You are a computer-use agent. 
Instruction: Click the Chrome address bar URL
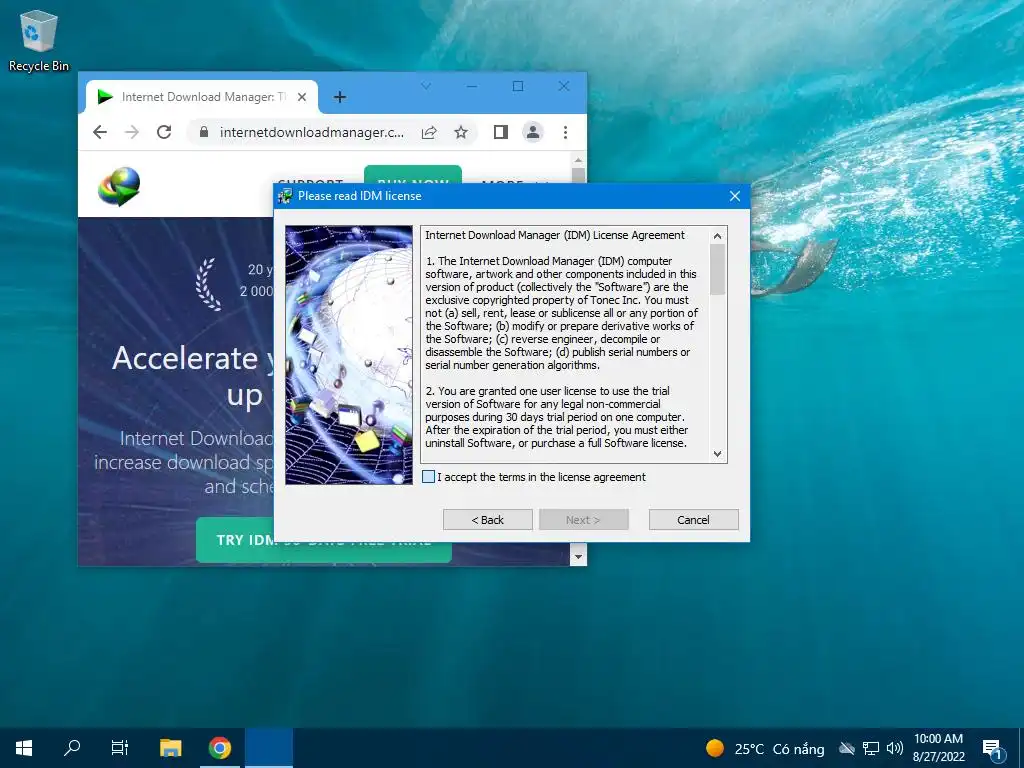[x=312, y=133]
